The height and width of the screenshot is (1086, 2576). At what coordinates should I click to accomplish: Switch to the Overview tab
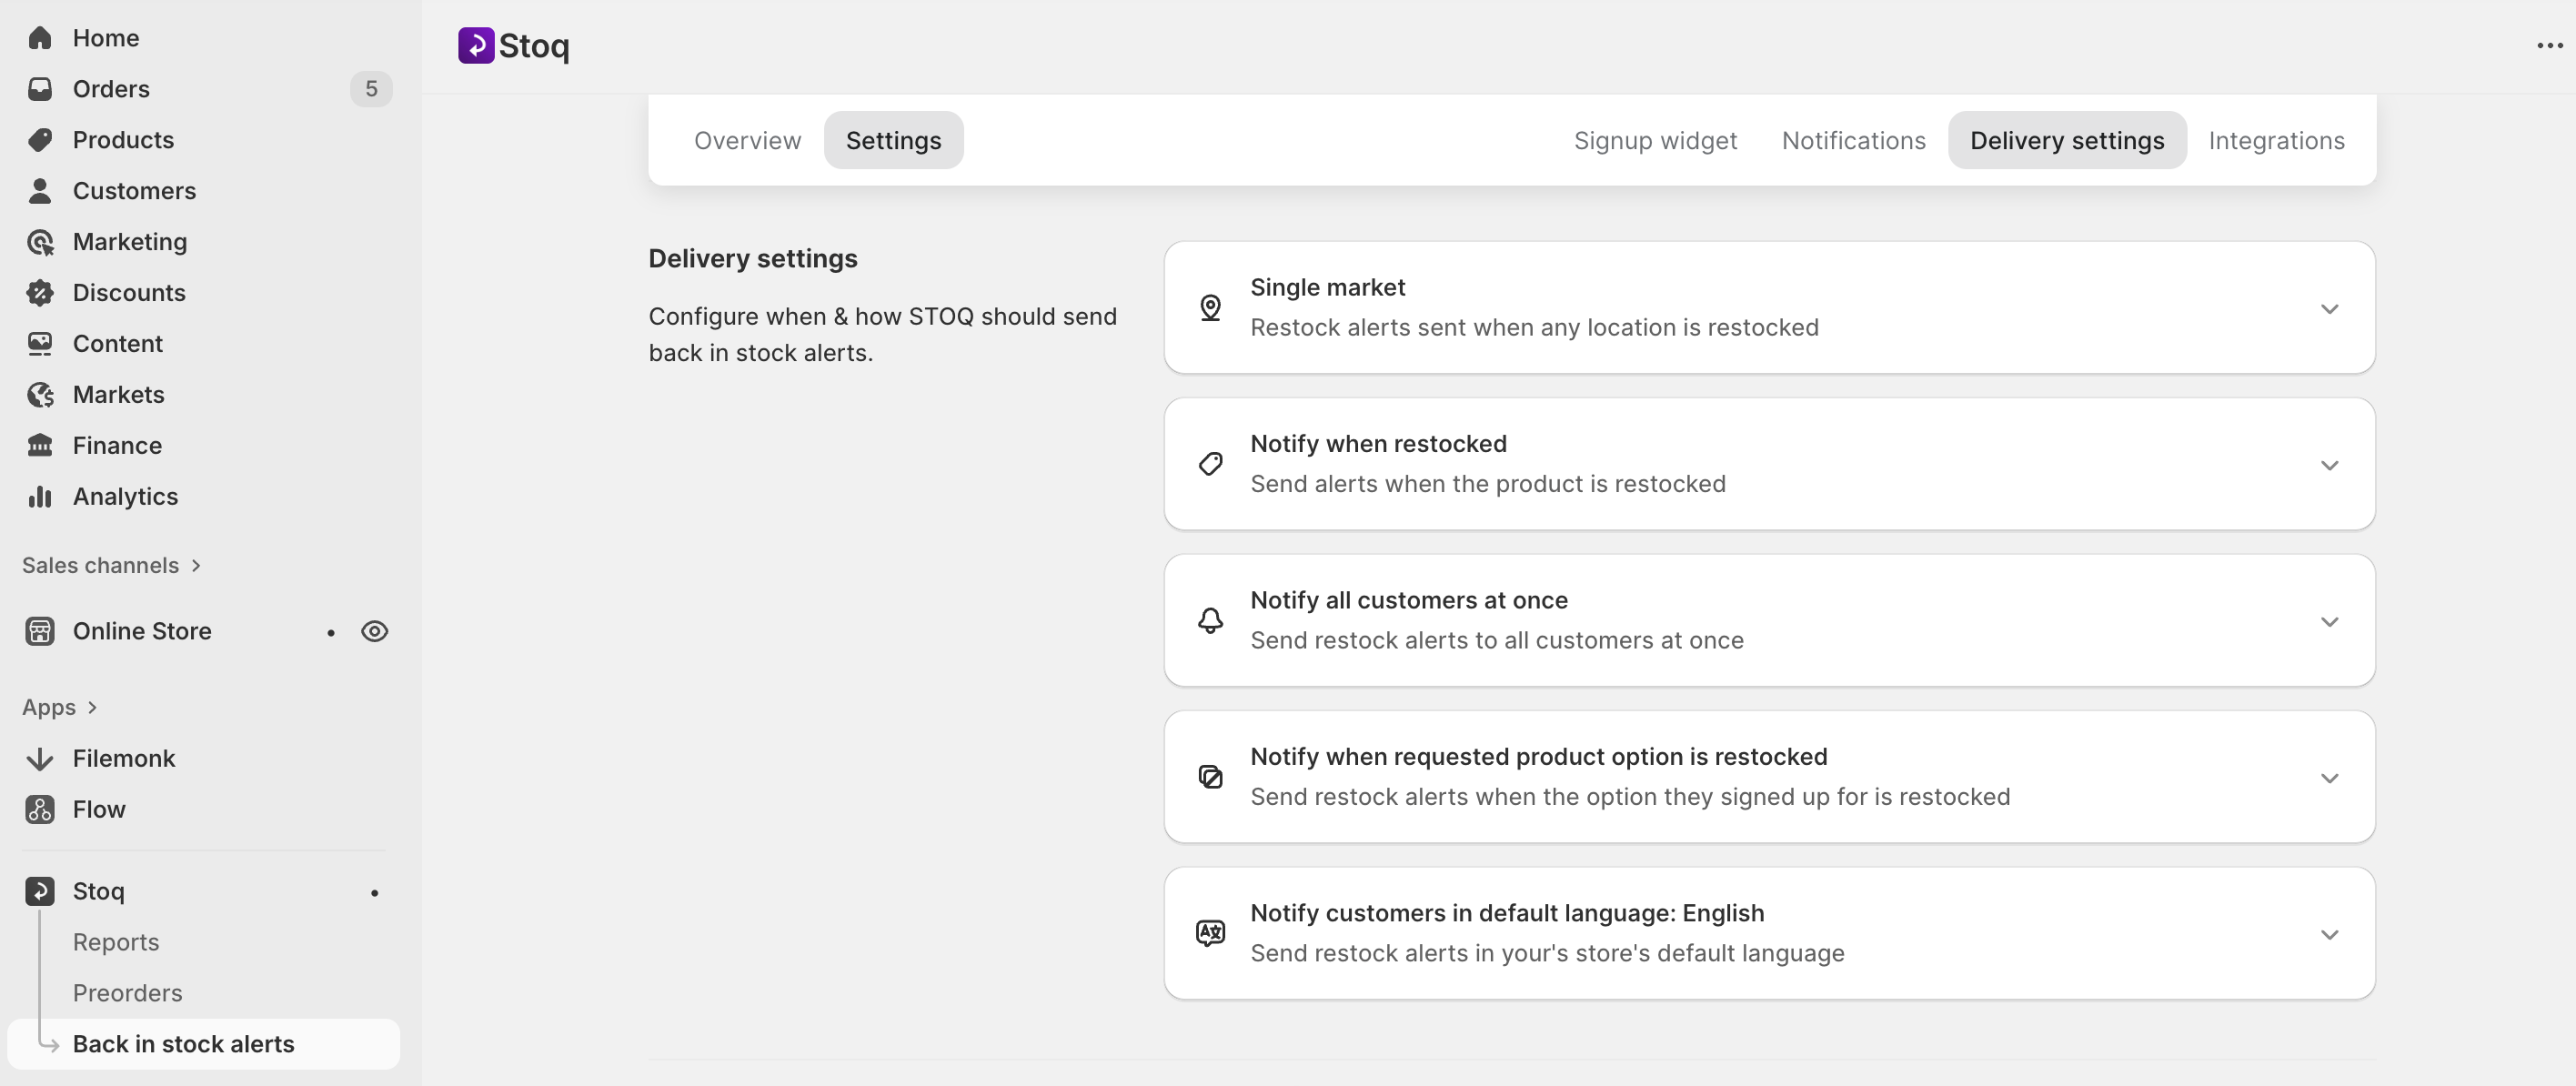click(x=747, y=141)
